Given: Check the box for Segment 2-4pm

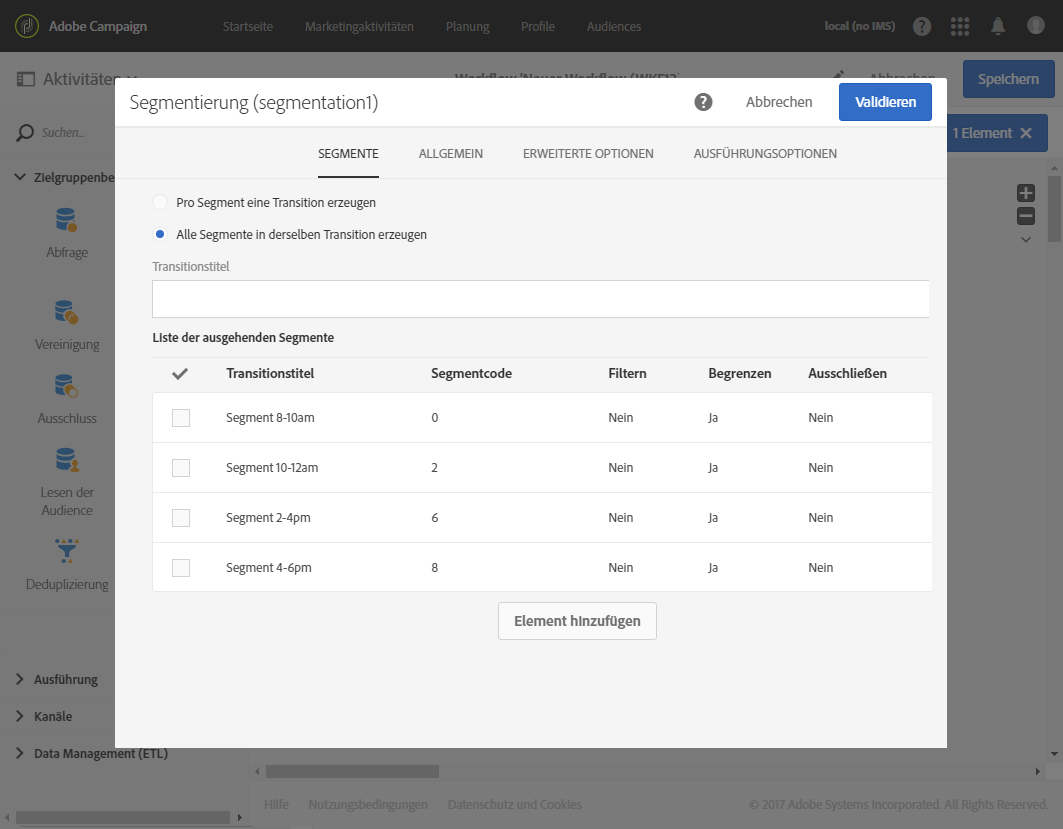Looking at the screenshot, I should tap(181, 518).
